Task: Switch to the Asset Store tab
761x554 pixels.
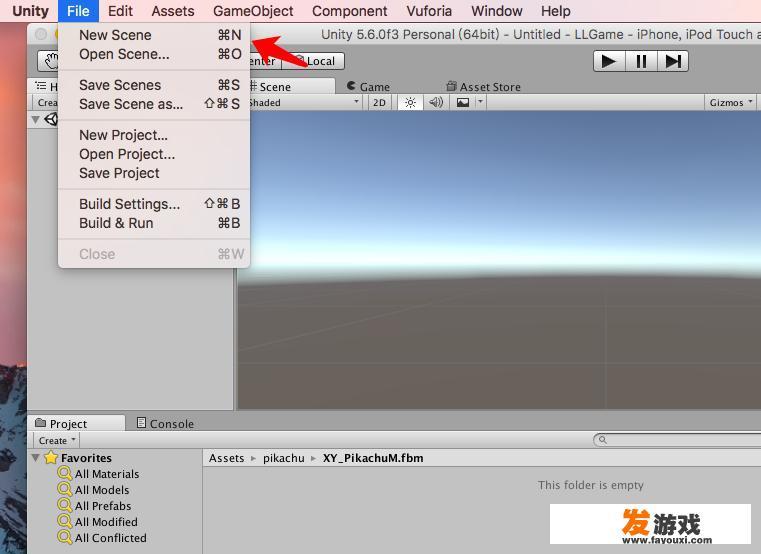Action: [x=483, y=87]
